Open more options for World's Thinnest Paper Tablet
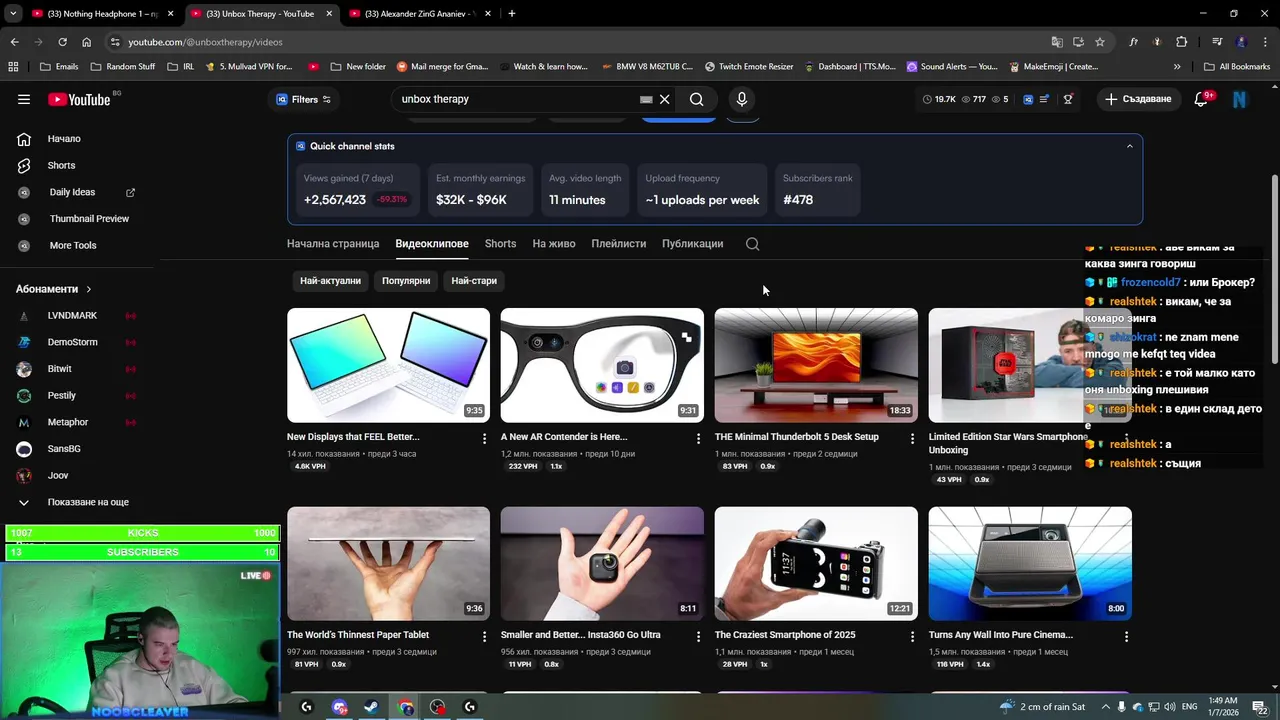Viewport: 1280px width, 720px height. click(485, 637)
